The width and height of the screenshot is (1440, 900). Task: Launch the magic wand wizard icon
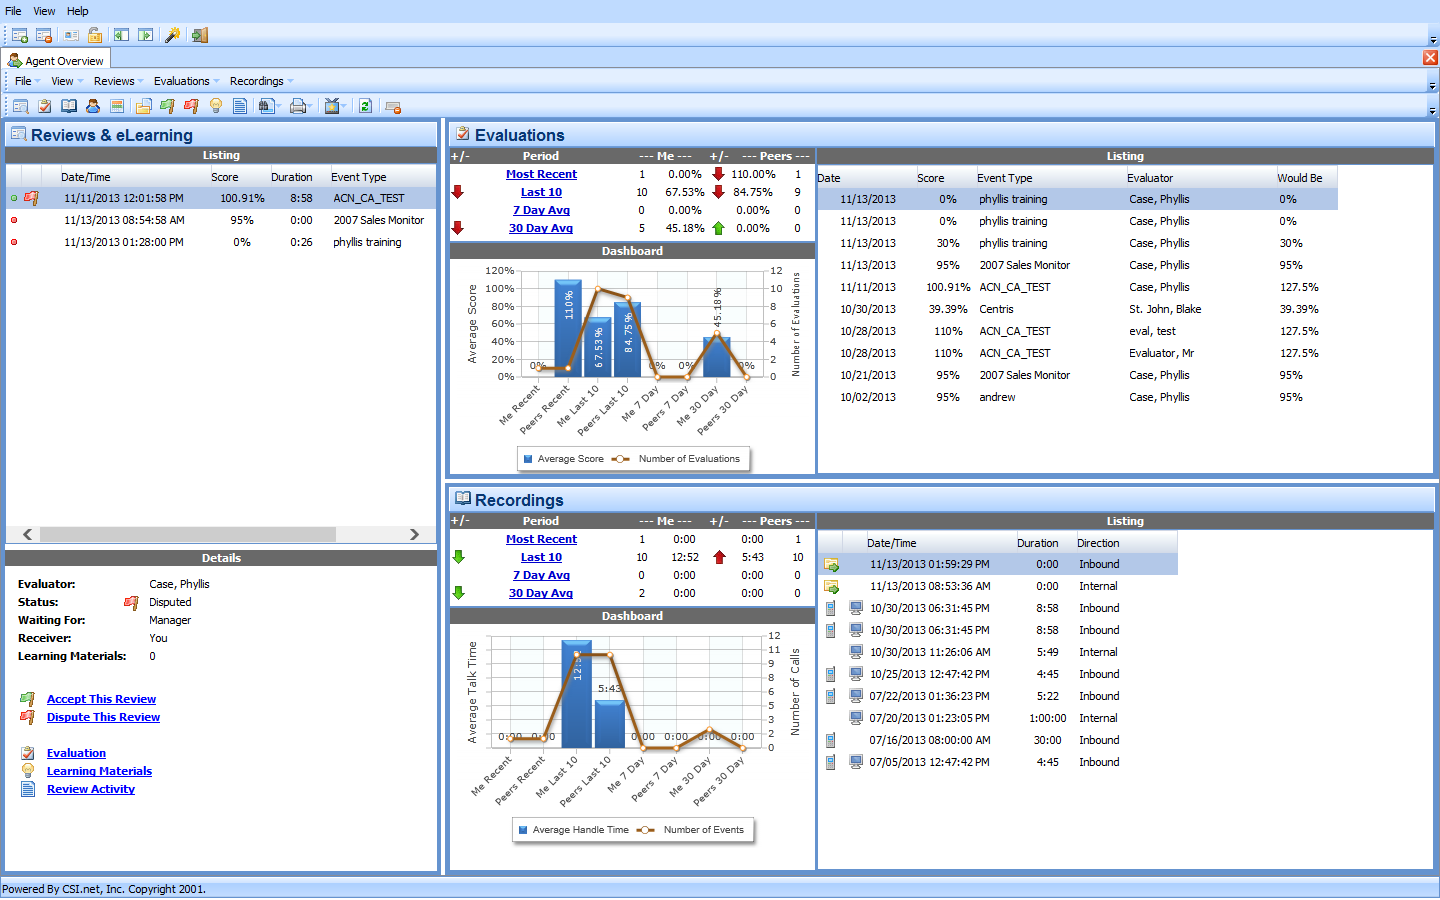pyautogui.click(x=172, y=35)
